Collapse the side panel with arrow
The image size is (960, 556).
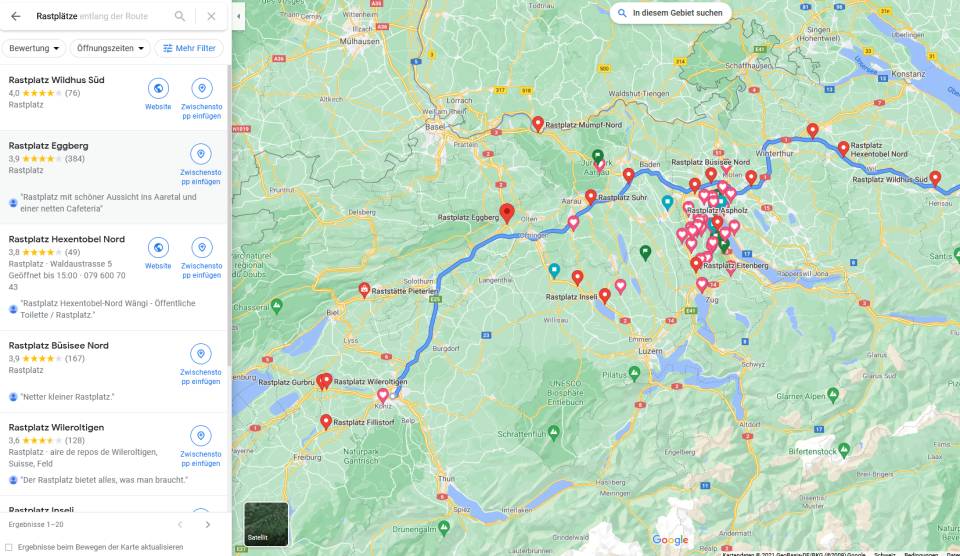pos(238,16)
